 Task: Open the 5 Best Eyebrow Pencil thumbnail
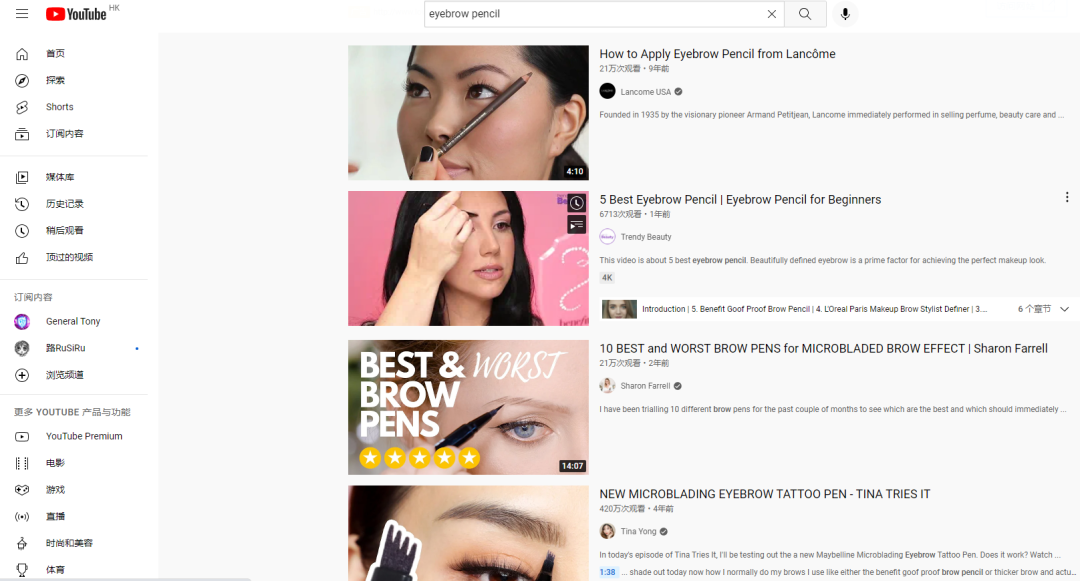[x=468, y=258]
